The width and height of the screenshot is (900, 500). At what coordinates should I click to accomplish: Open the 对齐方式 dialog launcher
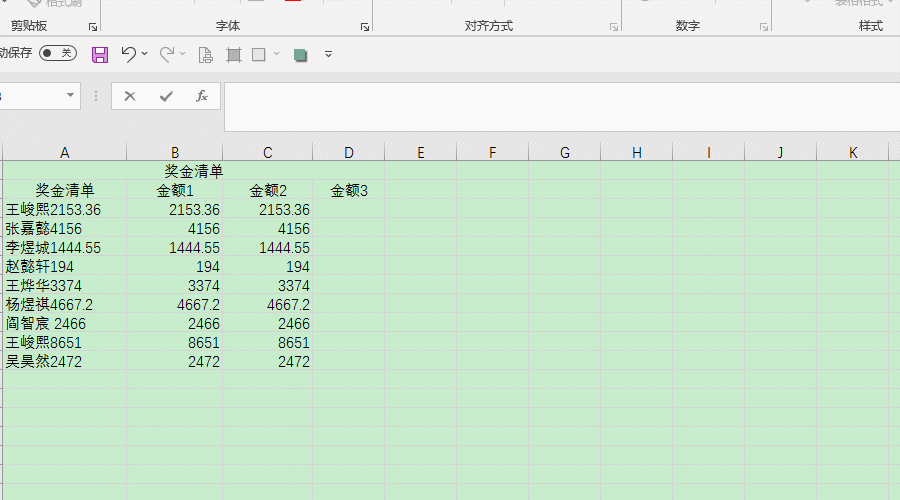click(x=614, y=27)
